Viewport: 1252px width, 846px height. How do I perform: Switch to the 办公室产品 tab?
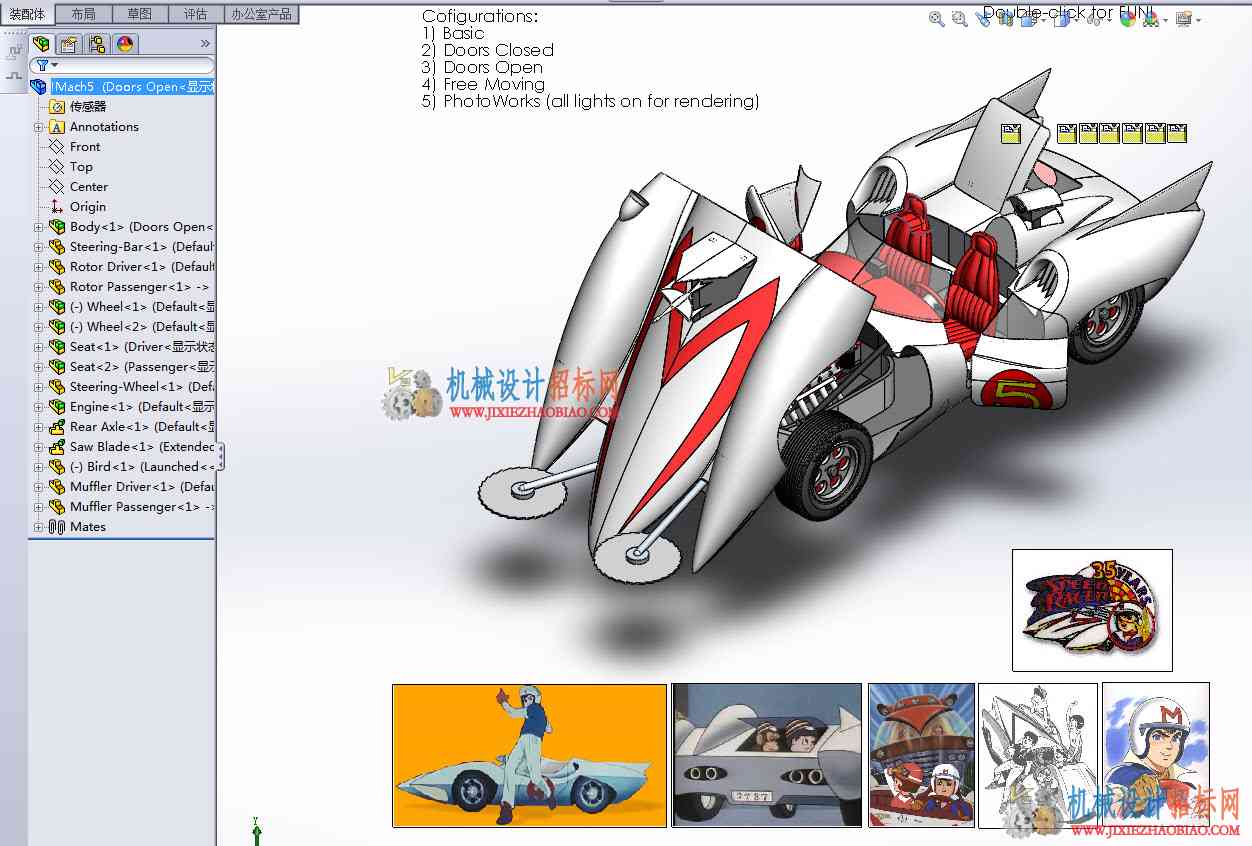261,14
